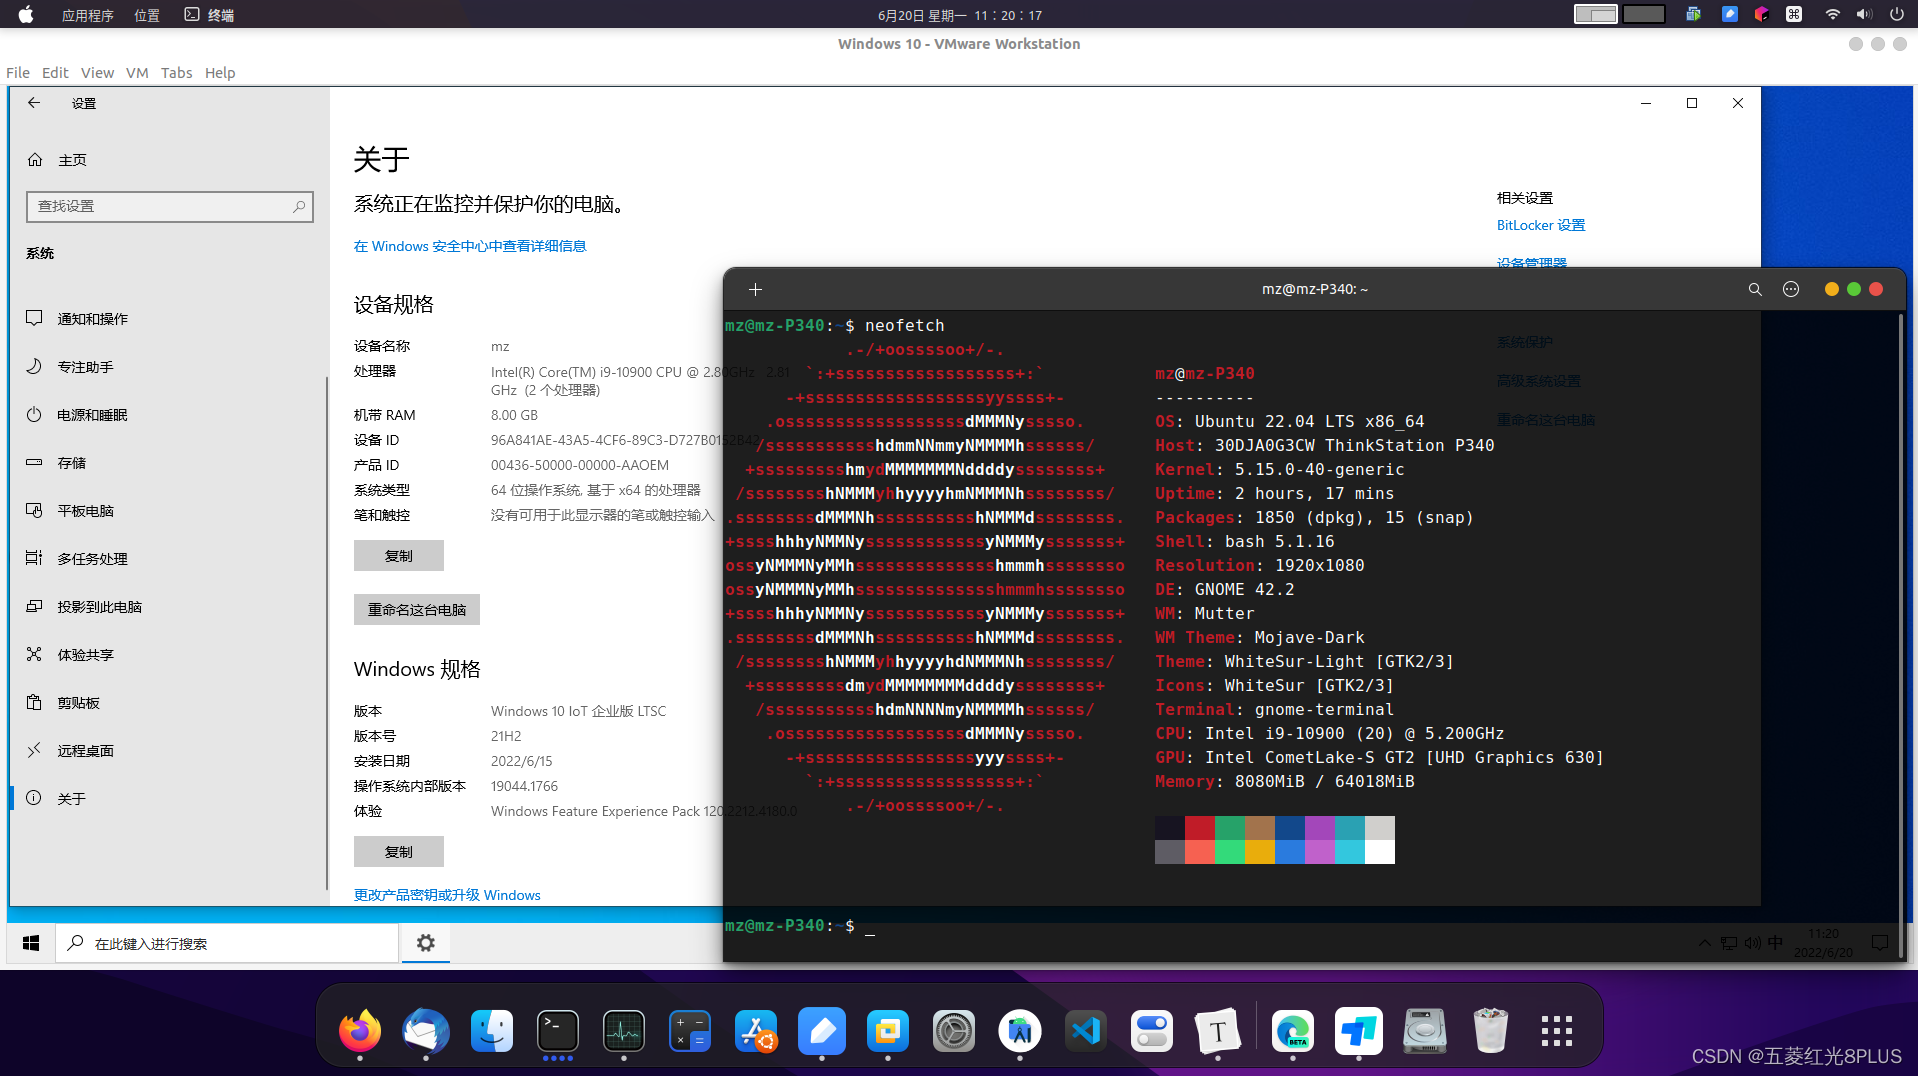The height and width of the screenshot is (1076, 1918).
Task: Focus the Windows taskbar search box
Action: (226, 943)
